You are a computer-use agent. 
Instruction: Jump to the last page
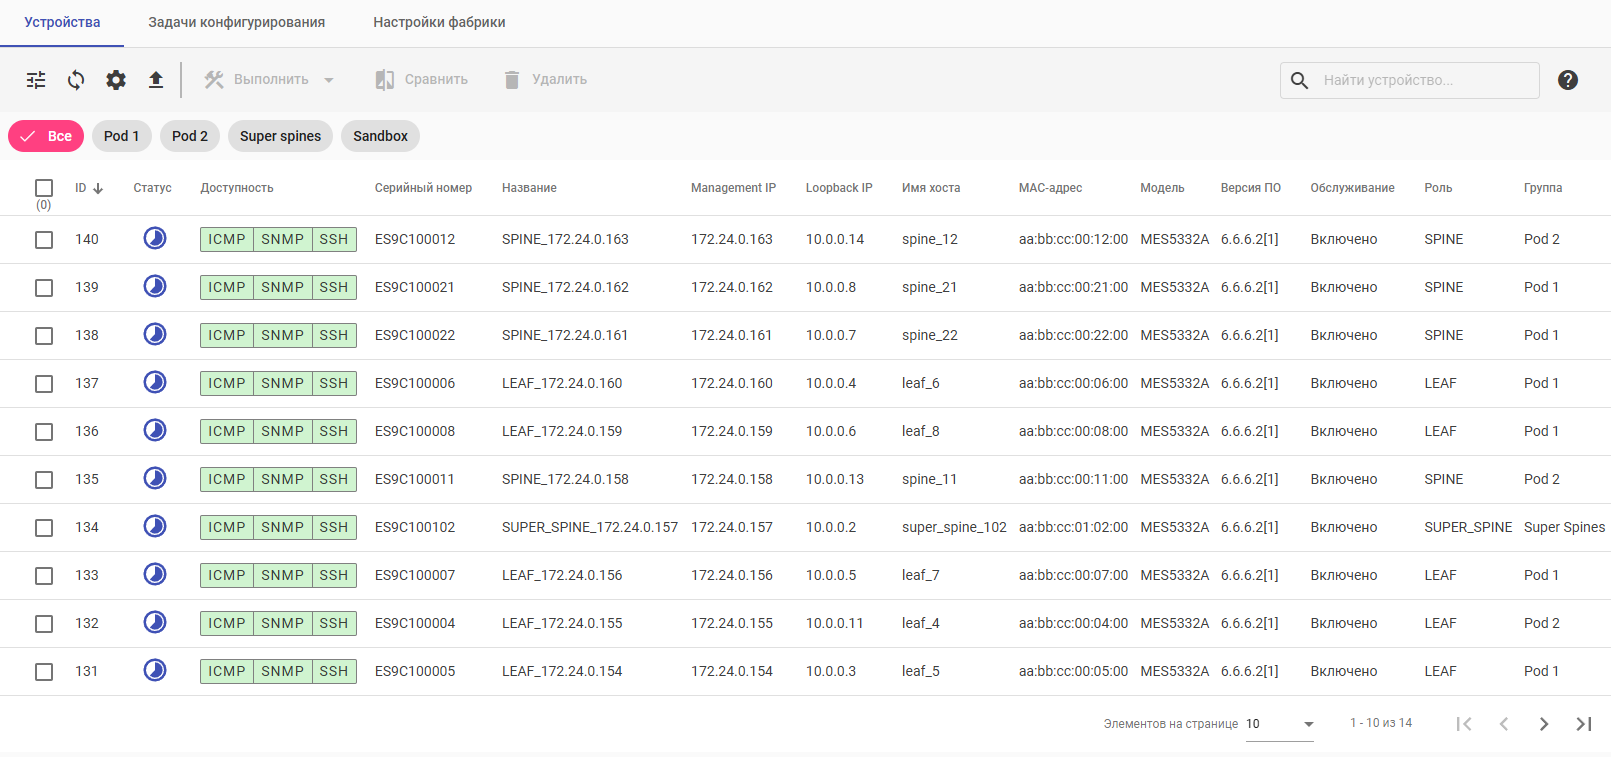1583,724
